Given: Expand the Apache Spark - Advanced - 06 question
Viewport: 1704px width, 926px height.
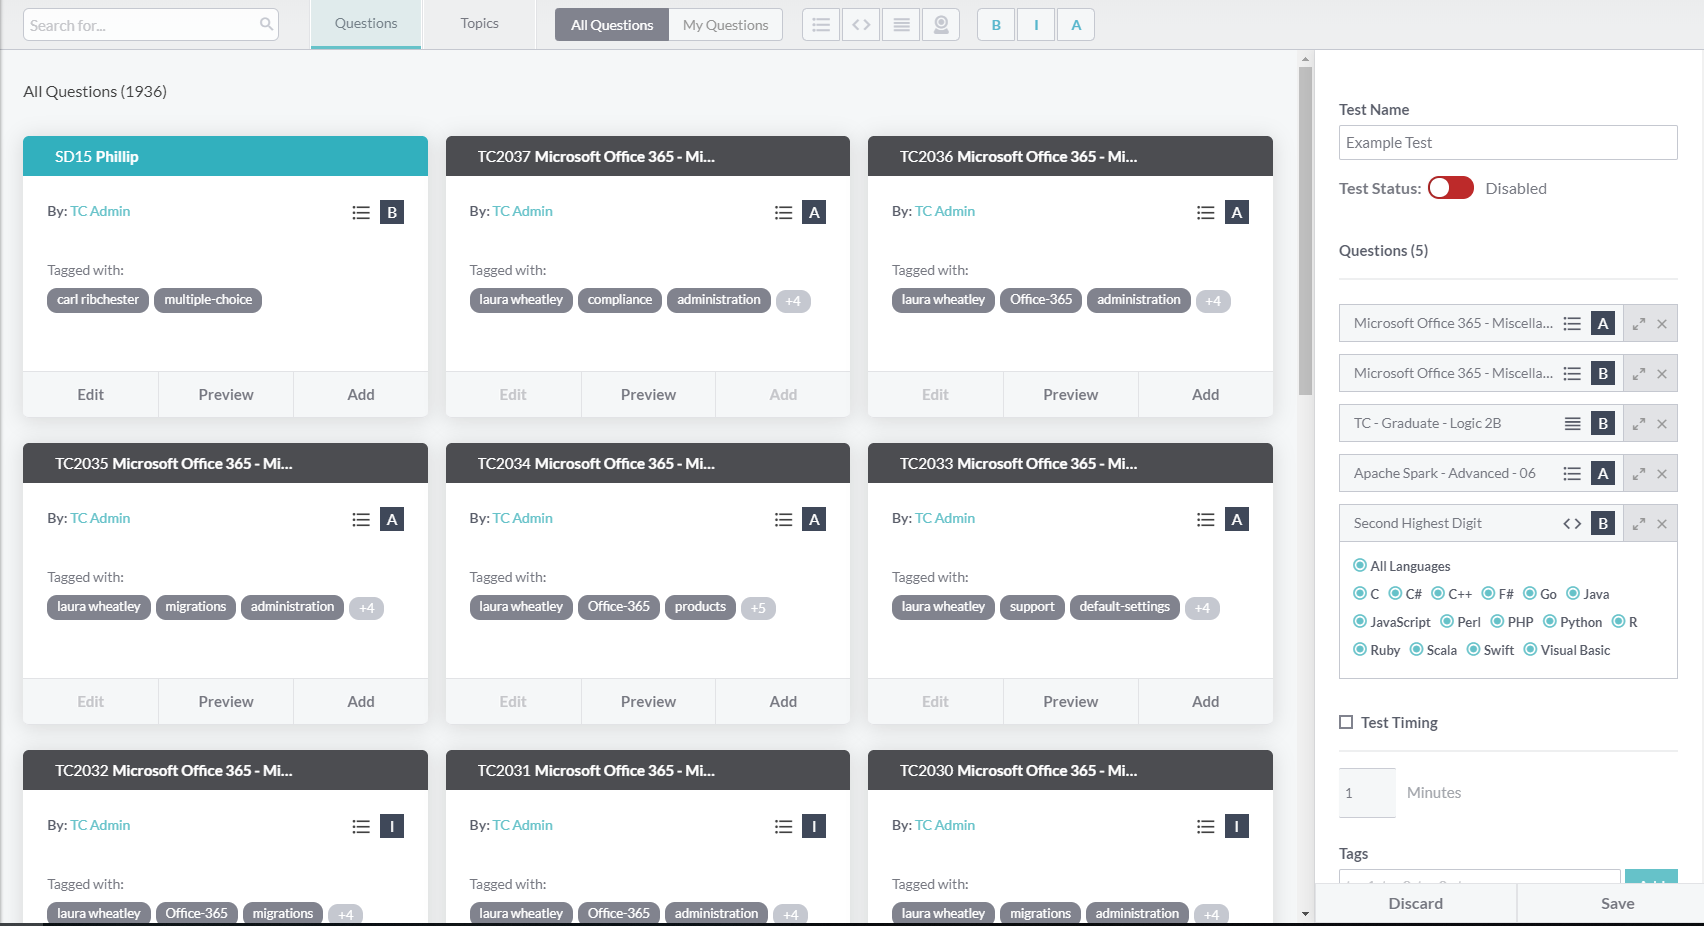Looking at the screenshot, I should click(x=1639, y=474).
